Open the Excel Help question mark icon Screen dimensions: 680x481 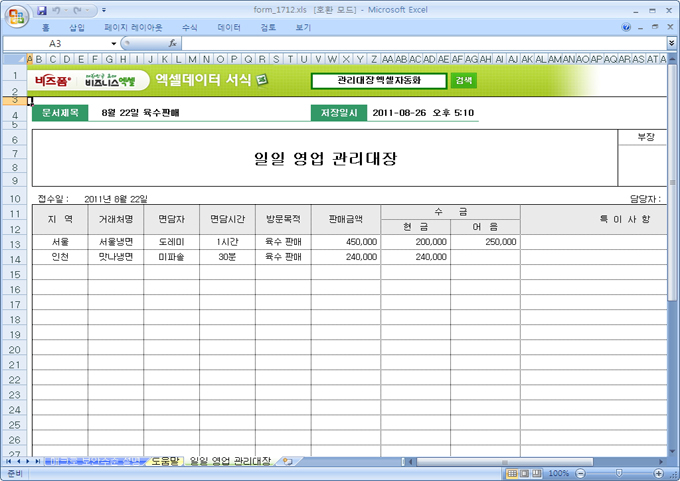(x=626, y=28)
